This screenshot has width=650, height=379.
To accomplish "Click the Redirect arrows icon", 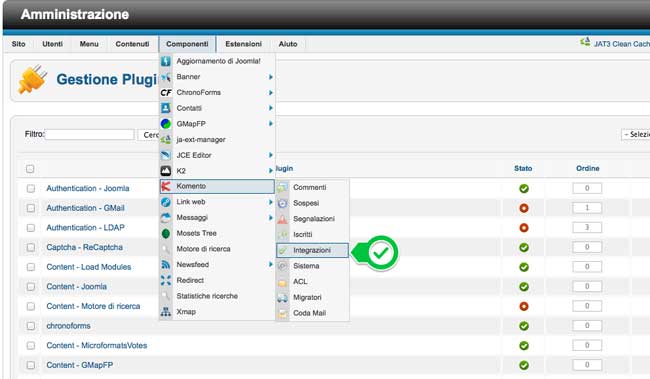I will [166, 280].
